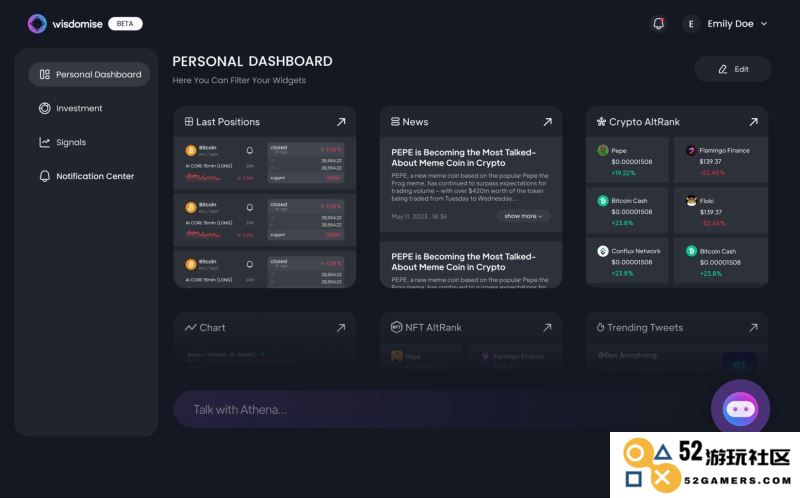
Task: Click the May 11, 2023 news date
Action: 419,216
